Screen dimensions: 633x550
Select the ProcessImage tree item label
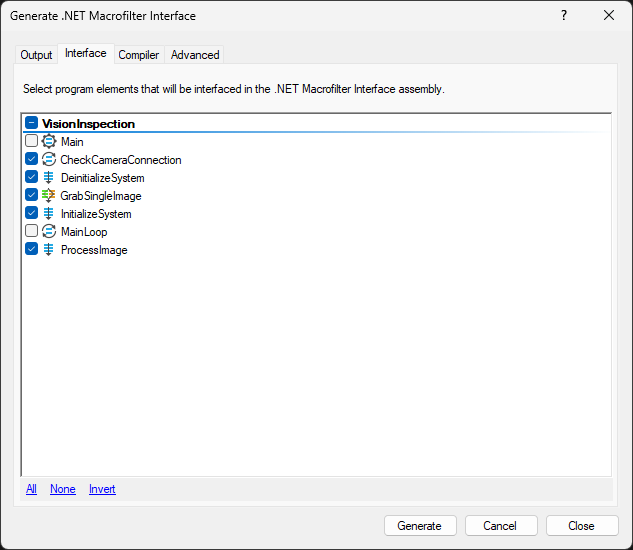[94, 250]
